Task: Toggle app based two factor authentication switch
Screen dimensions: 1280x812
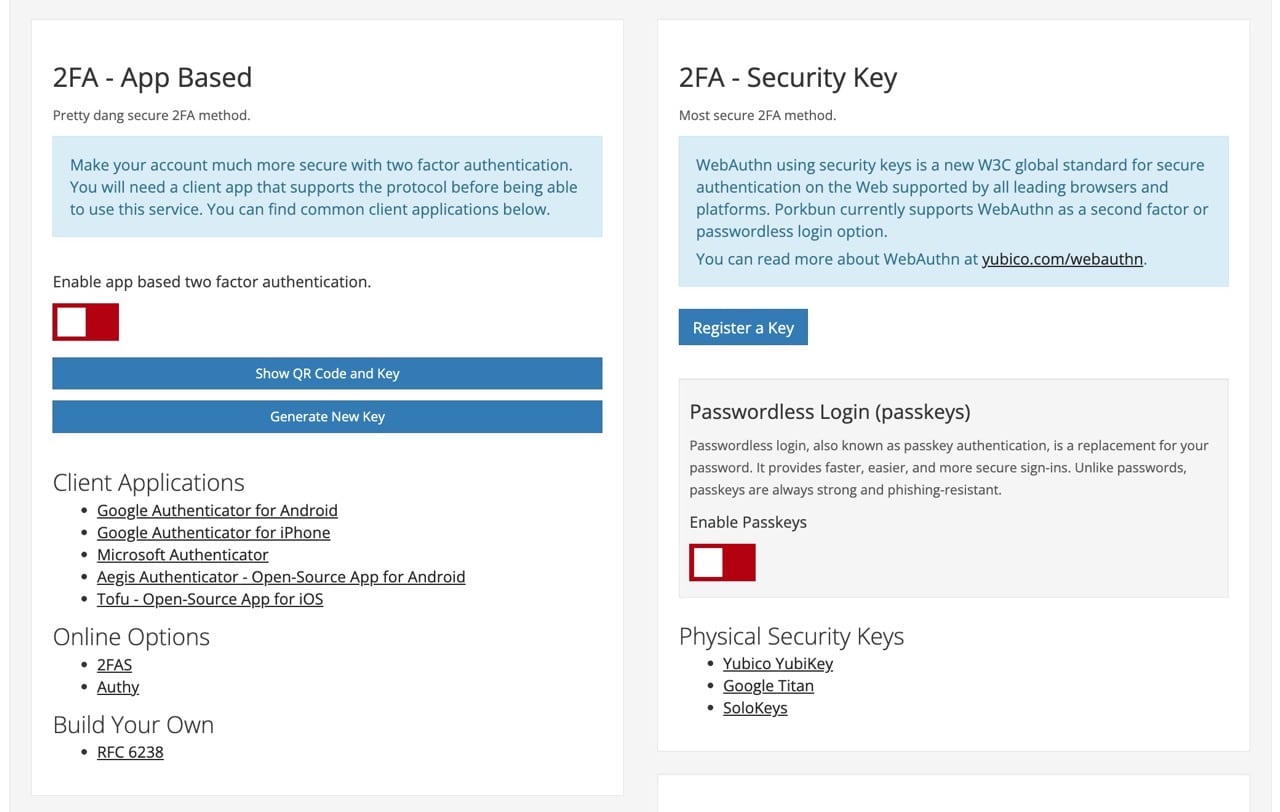Action: [x=86, y=322]
